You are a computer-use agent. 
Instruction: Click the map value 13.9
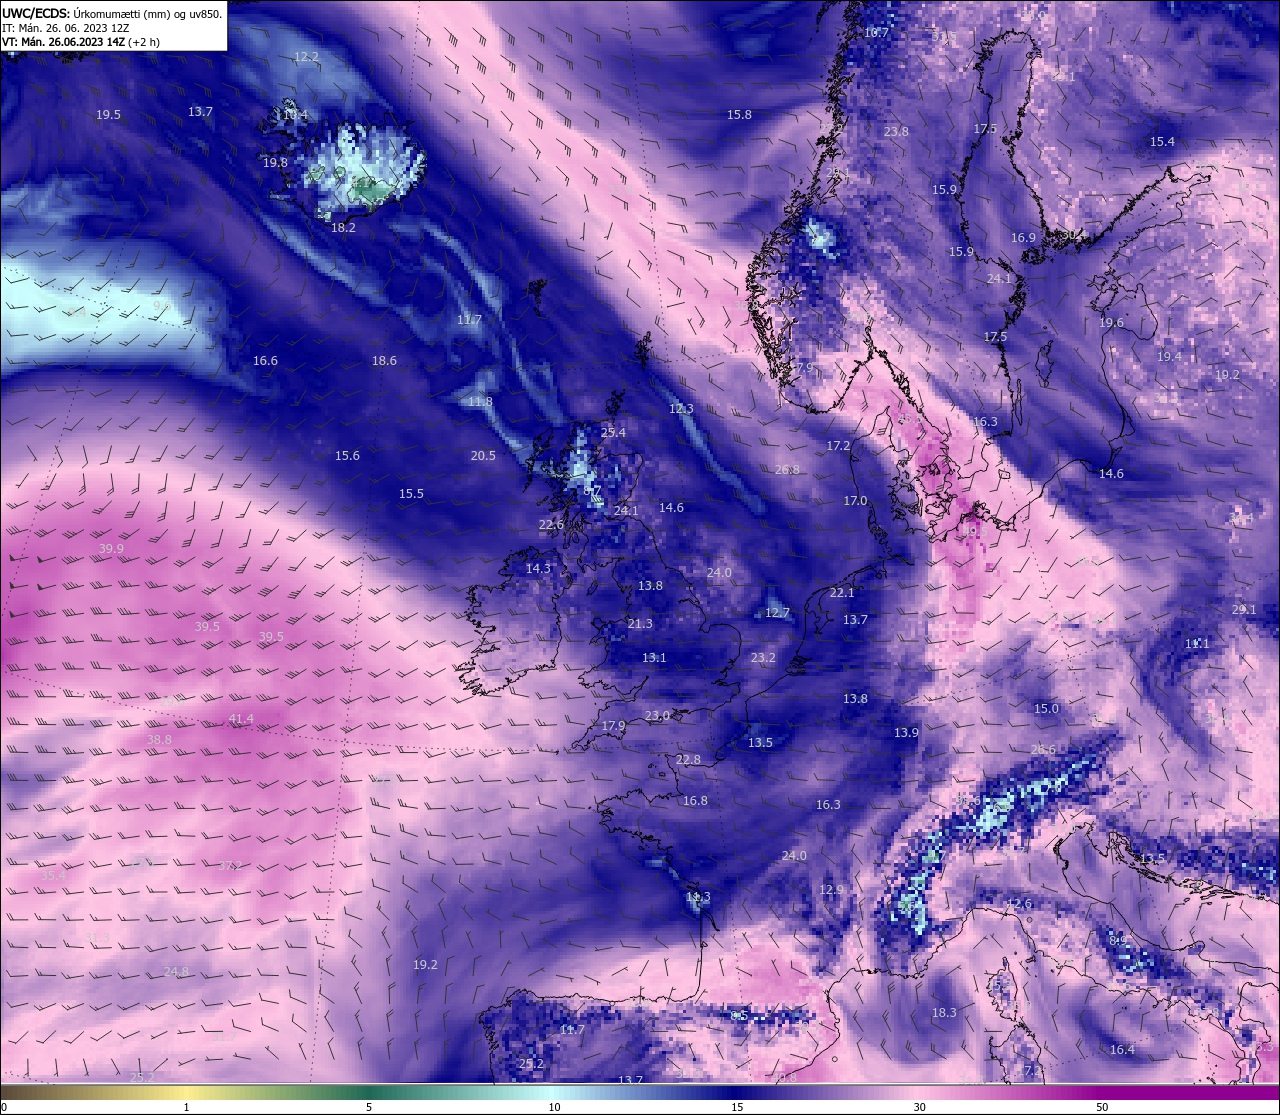pyautogui.click(x=906, y=733)
